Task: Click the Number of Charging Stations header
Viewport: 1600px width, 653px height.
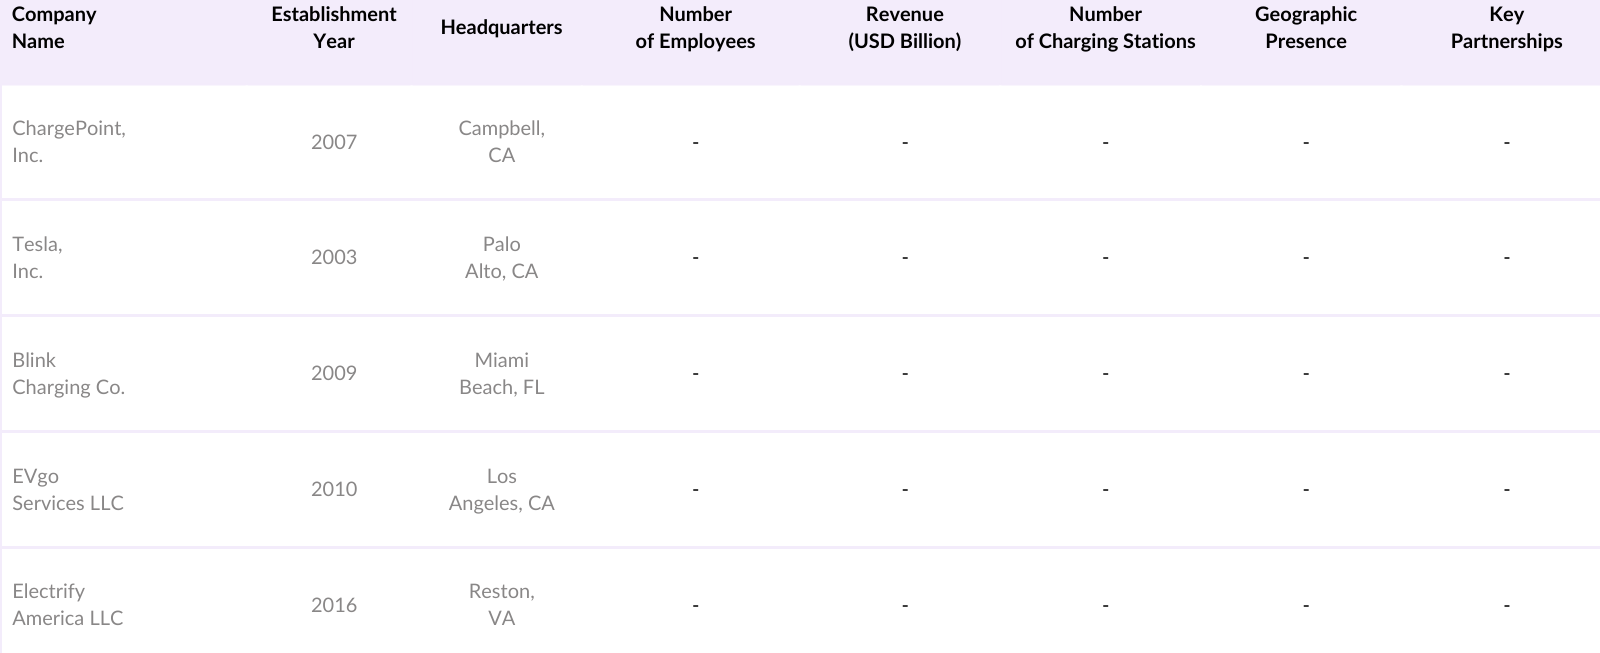Action: (1105, 28)
